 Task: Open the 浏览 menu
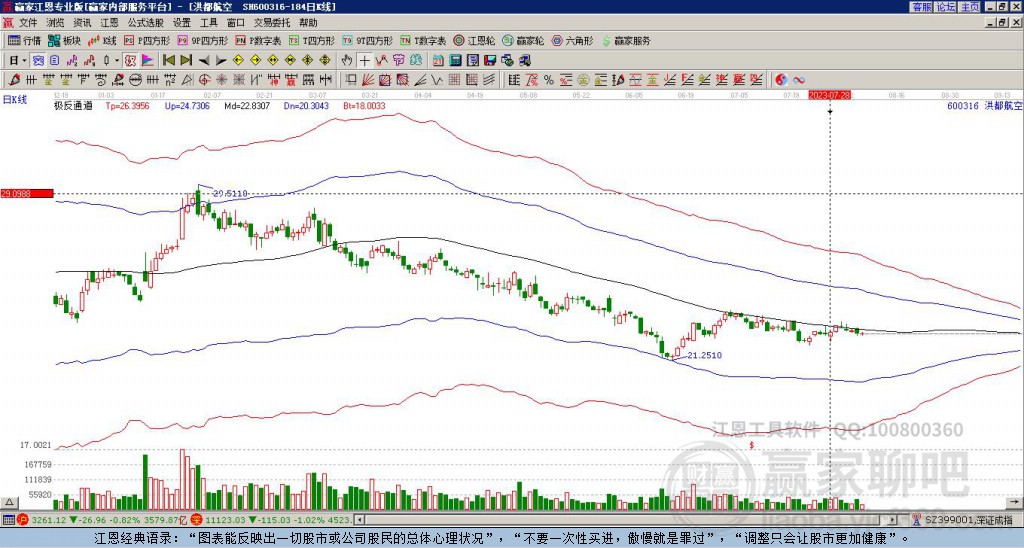pyautogui.click(x=56, y=23)
